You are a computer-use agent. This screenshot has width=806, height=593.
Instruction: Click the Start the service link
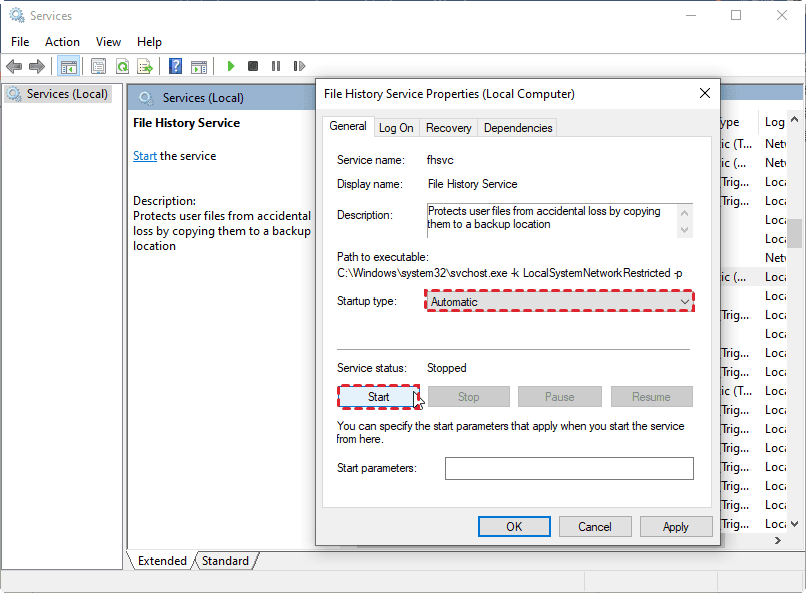144,156
